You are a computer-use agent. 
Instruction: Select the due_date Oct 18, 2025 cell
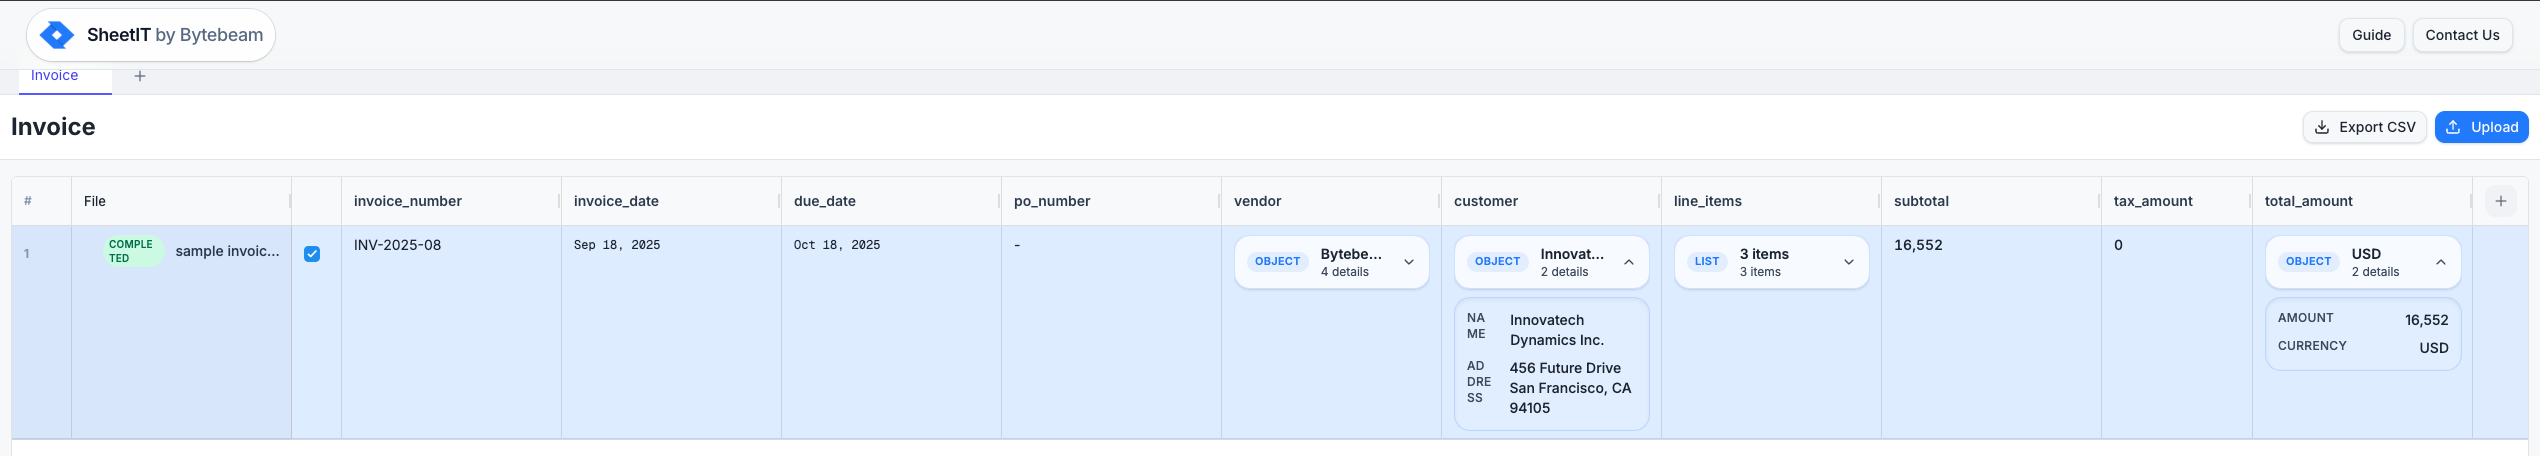click(x=836, y=245)
